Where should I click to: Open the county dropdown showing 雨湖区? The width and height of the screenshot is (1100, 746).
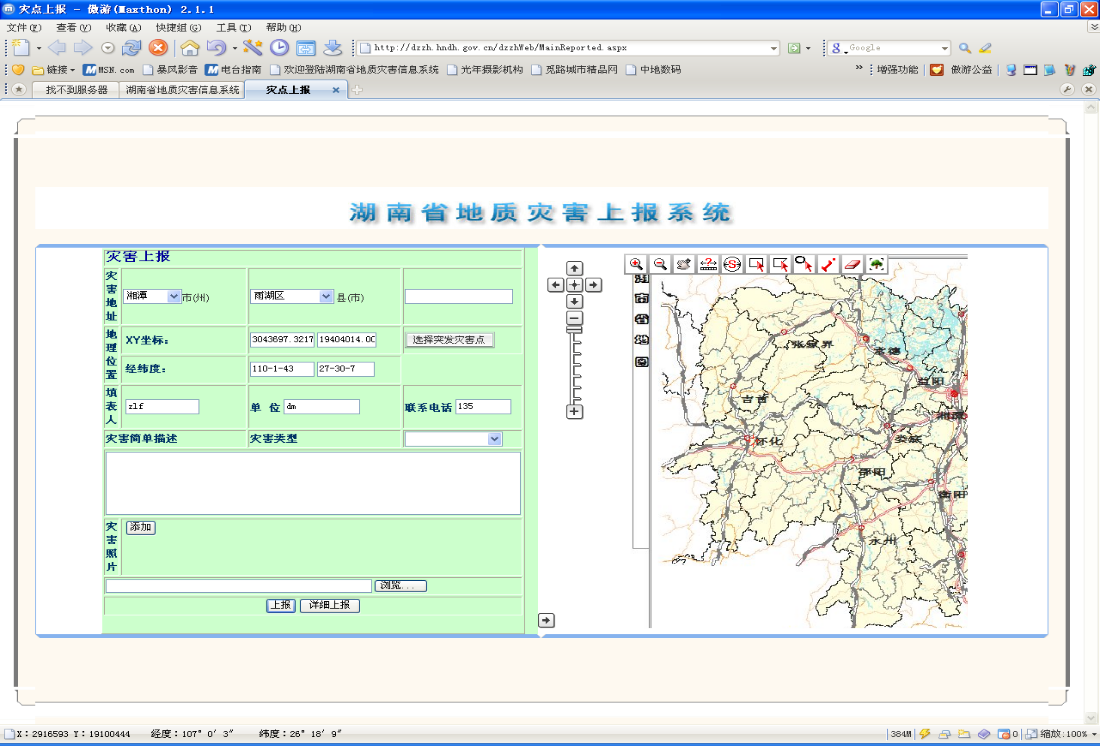[x=291, y=297]
